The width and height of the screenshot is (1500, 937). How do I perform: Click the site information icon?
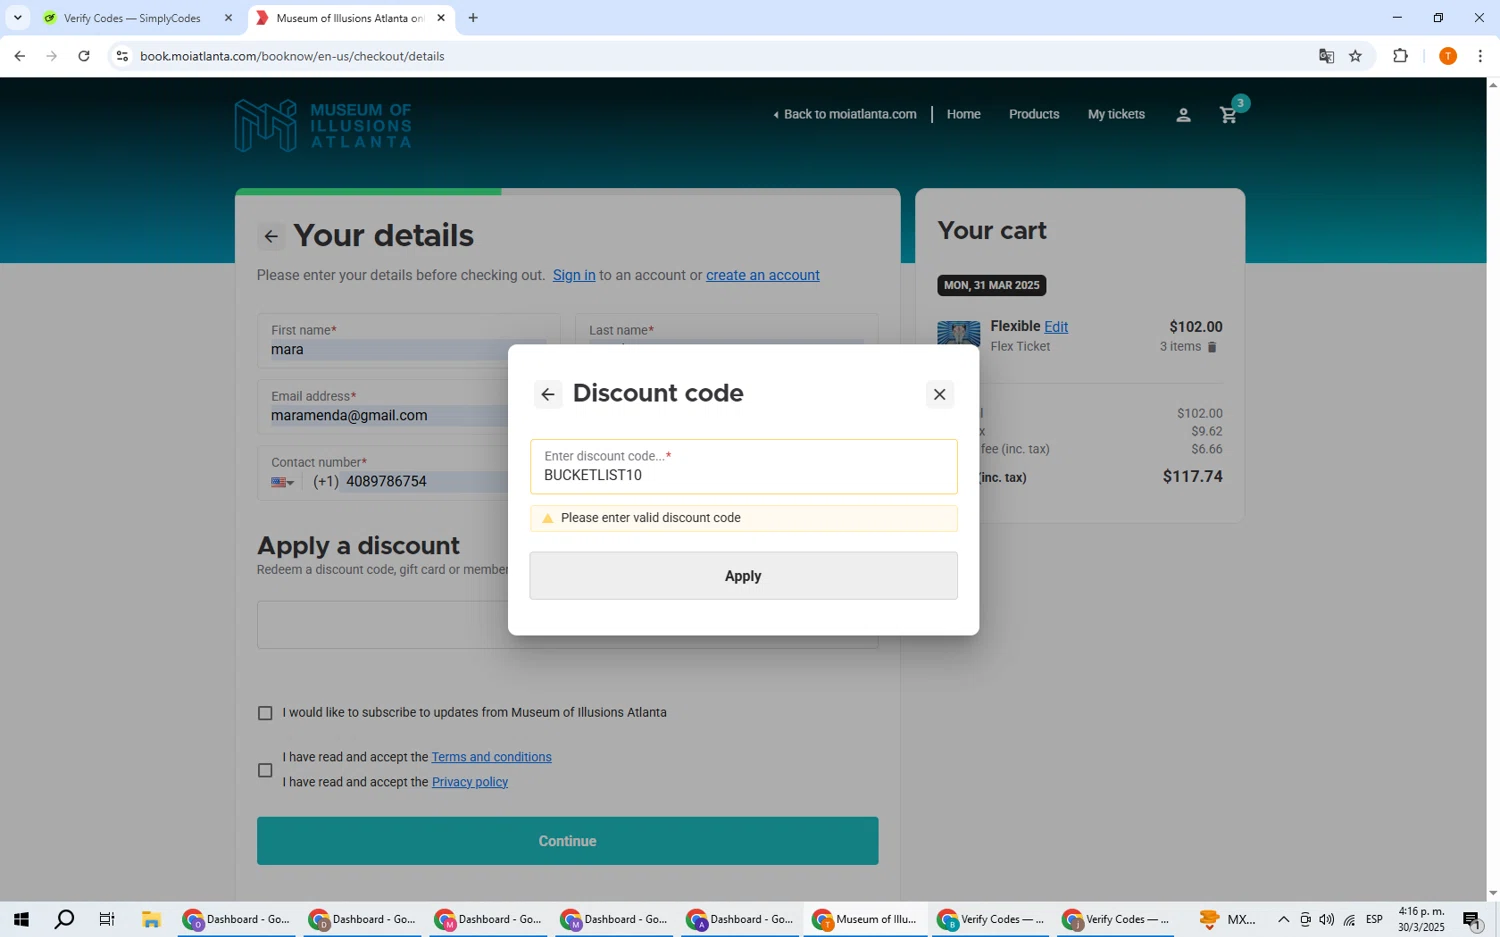(x=122, y=56)
